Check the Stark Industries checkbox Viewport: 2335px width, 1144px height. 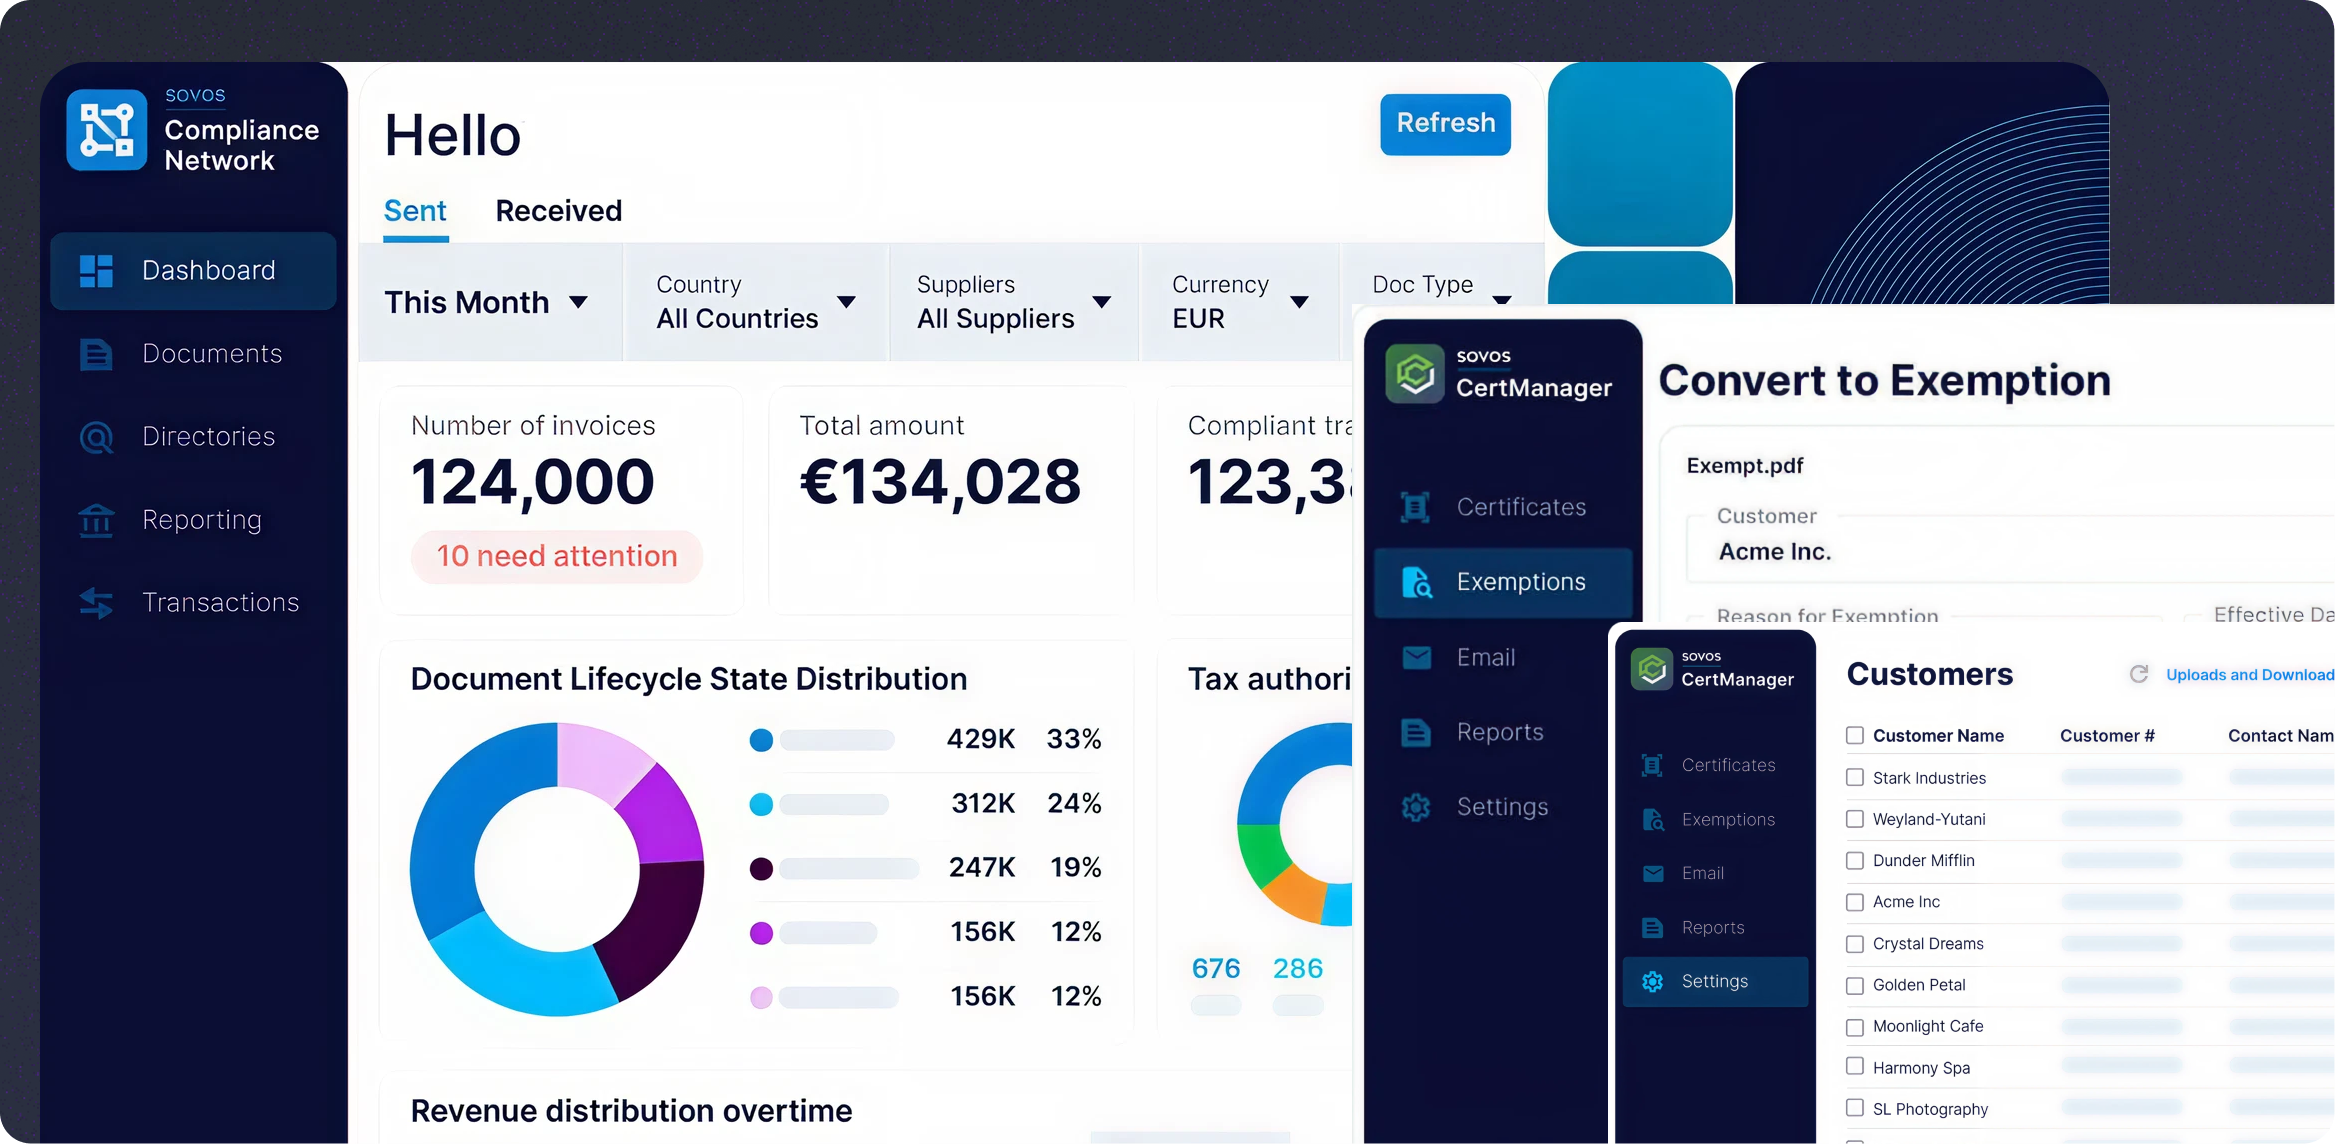coord(1854,777)
